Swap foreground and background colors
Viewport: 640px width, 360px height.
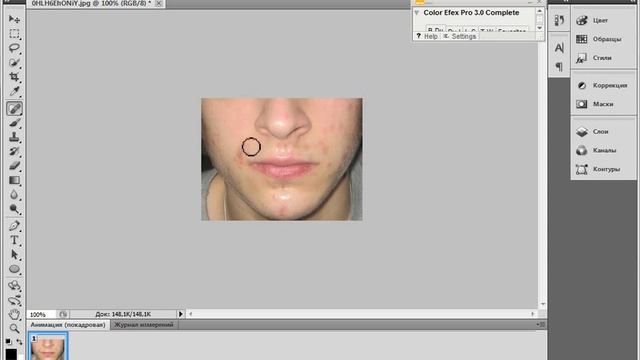pyautogui.click(x=19, y=342)
